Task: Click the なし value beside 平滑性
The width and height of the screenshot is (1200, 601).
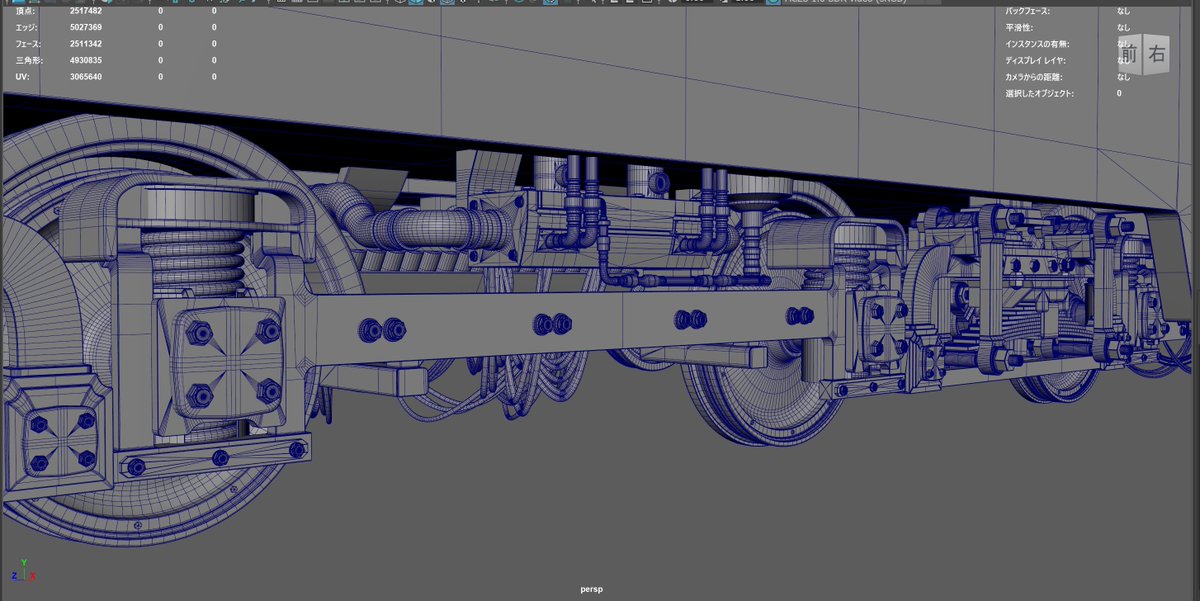Action: point(1124,28)
